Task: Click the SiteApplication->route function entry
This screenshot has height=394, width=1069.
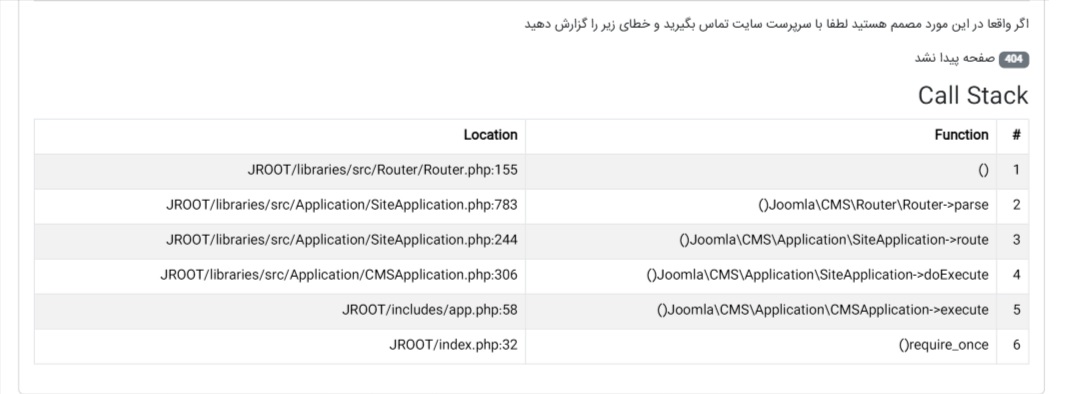Action: [x=834, y=240]
